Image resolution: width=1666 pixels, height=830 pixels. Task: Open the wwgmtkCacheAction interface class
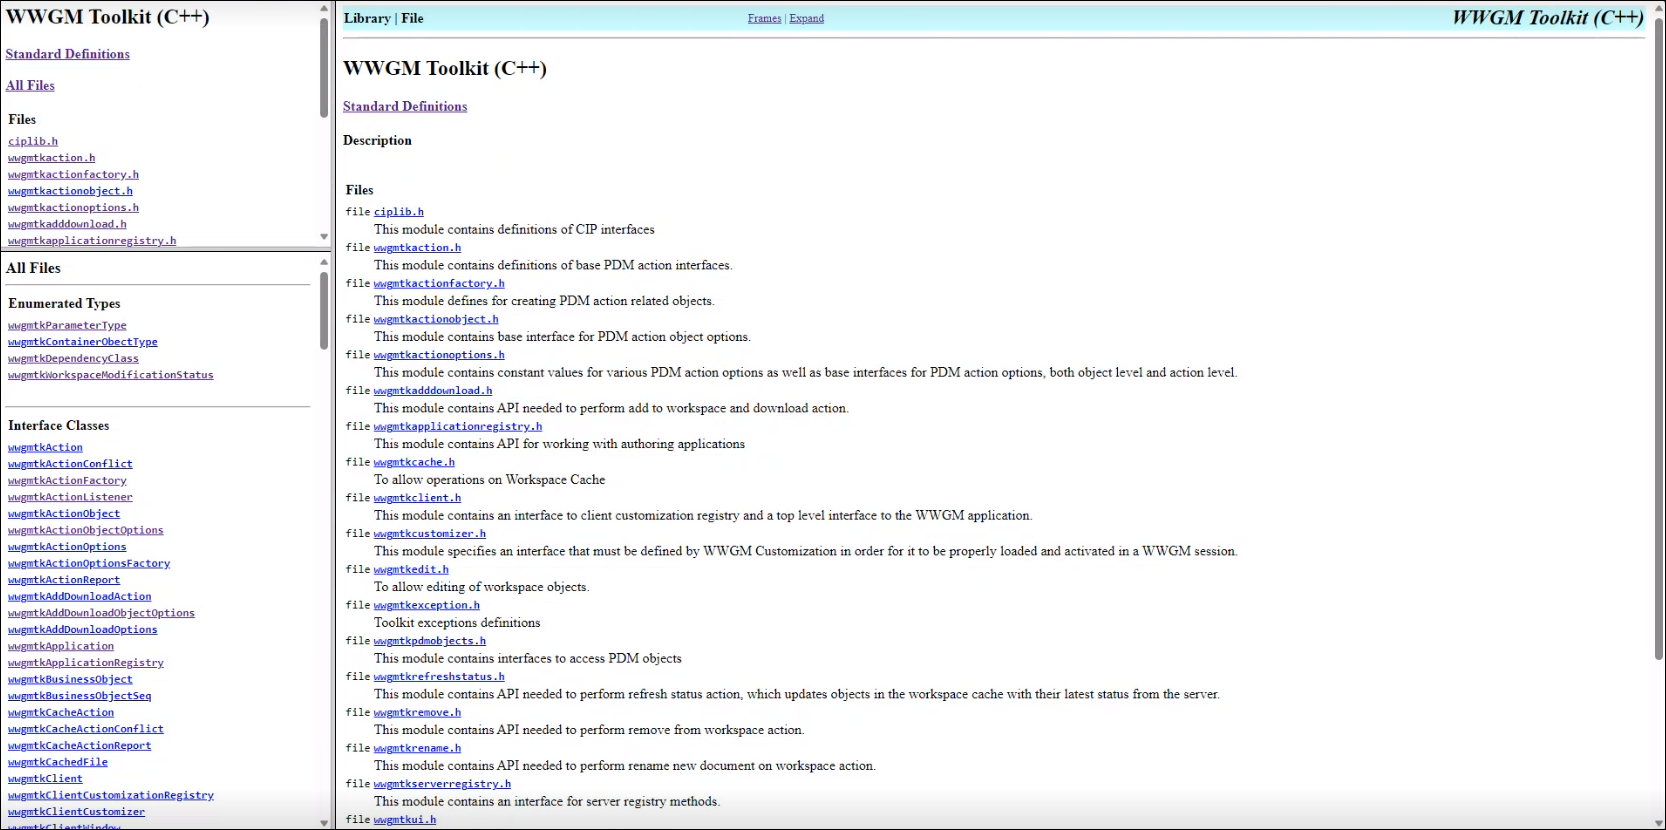[61, 713]
